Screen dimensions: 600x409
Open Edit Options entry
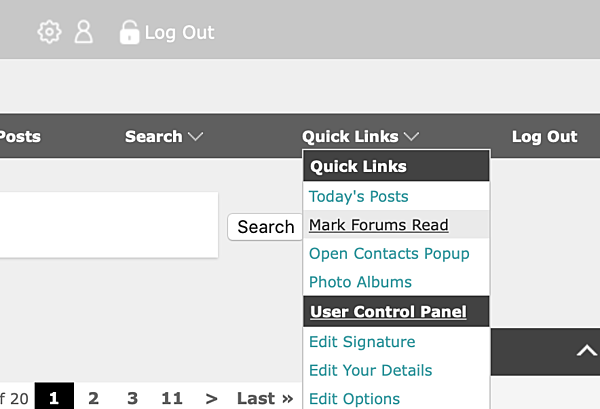pos(354,398)
